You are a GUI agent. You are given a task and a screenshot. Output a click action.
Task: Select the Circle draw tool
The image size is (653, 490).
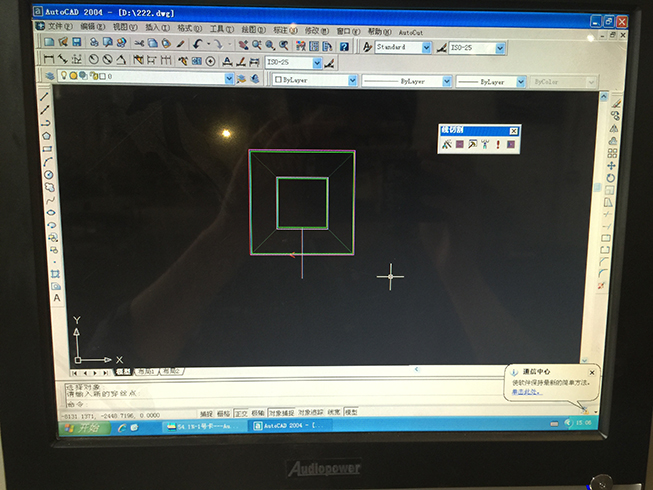(x=47, y=174)
